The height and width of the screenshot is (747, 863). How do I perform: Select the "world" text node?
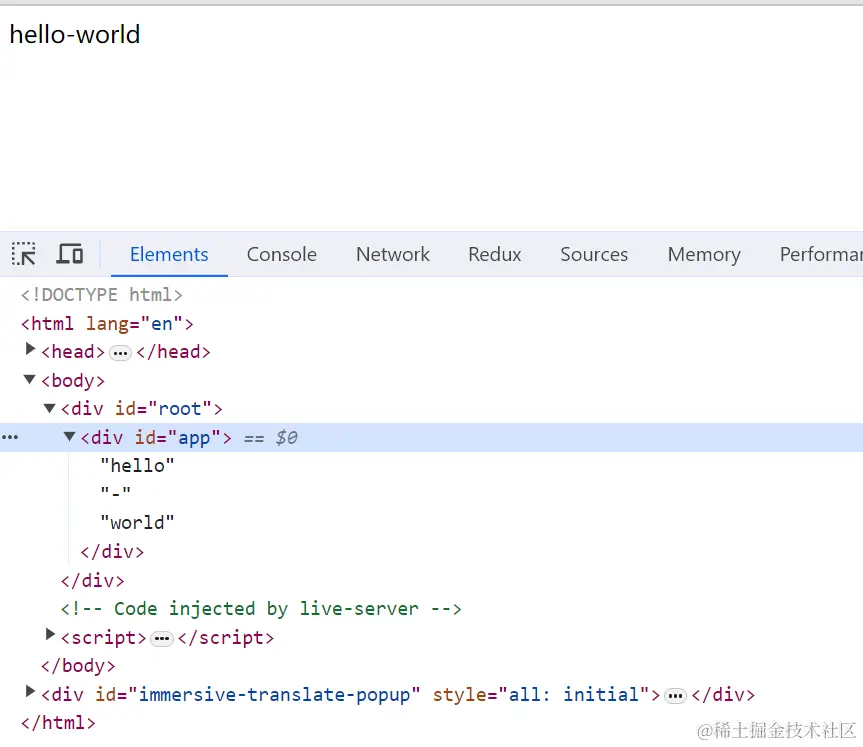(137, 522)
